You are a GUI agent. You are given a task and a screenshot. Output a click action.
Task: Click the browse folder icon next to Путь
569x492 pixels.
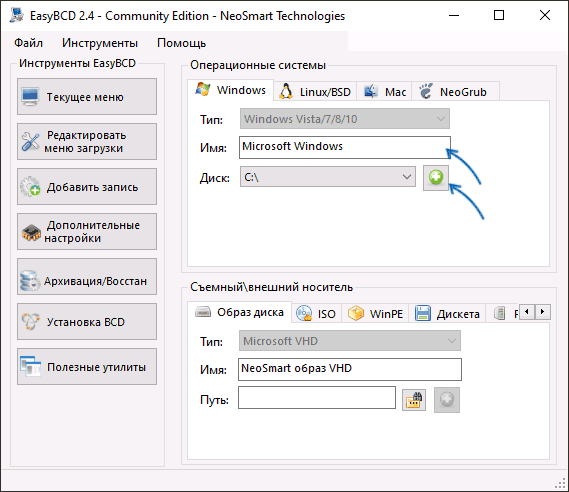pyautogui.click(x=414, y=399)
